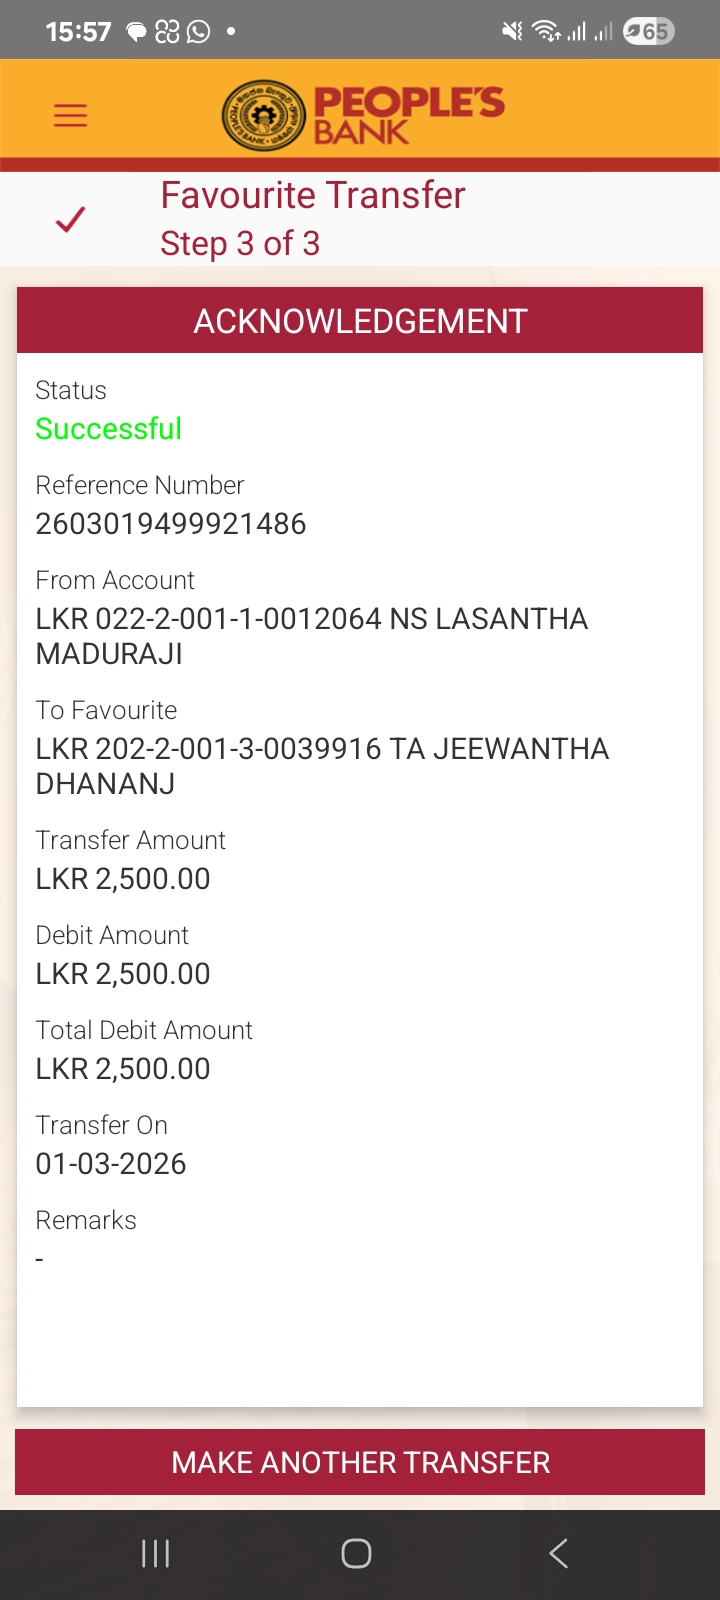Tap the From Account details
The image size is (720, 1600).
click(311, 636)
